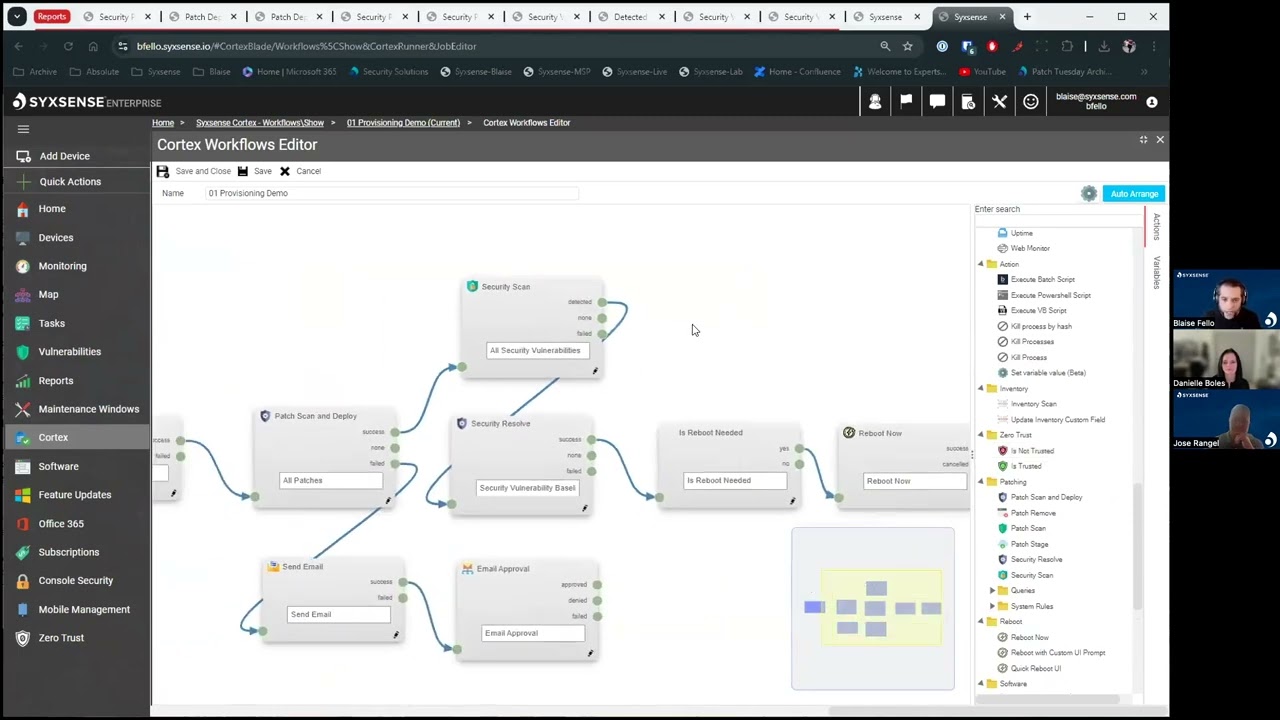Click the flag icon in header
The image size is (1280, 720).
[906, 101]
